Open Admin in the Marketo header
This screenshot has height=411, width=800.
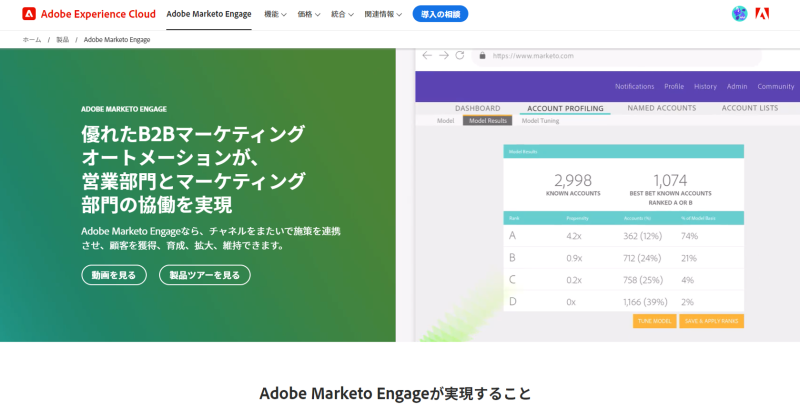tap(737, 86)
